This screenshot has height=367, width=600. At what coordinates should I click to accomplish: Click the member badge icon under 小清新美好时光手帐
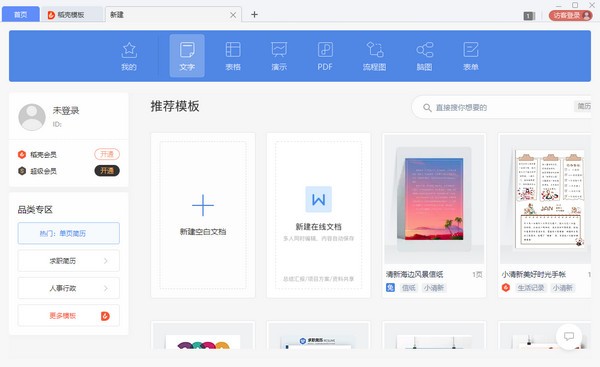point(506,288)
